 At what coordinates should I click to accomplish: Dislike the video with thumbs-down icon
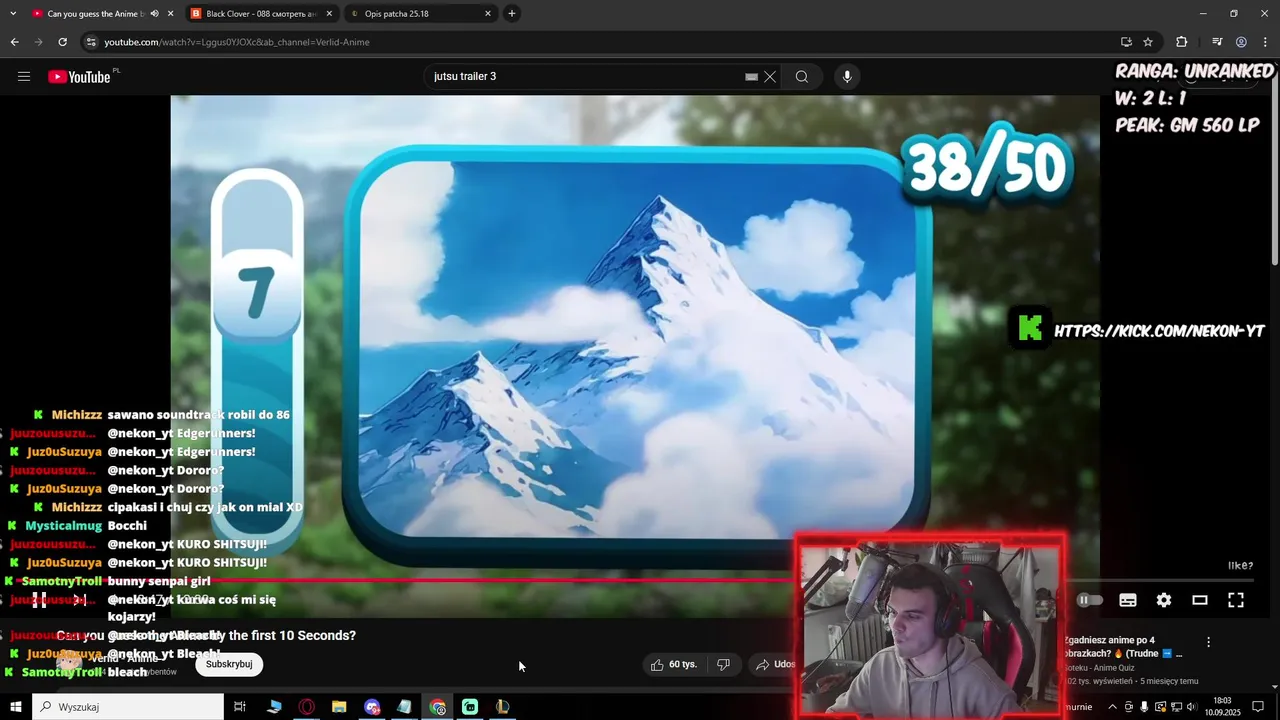coord(724,664)
